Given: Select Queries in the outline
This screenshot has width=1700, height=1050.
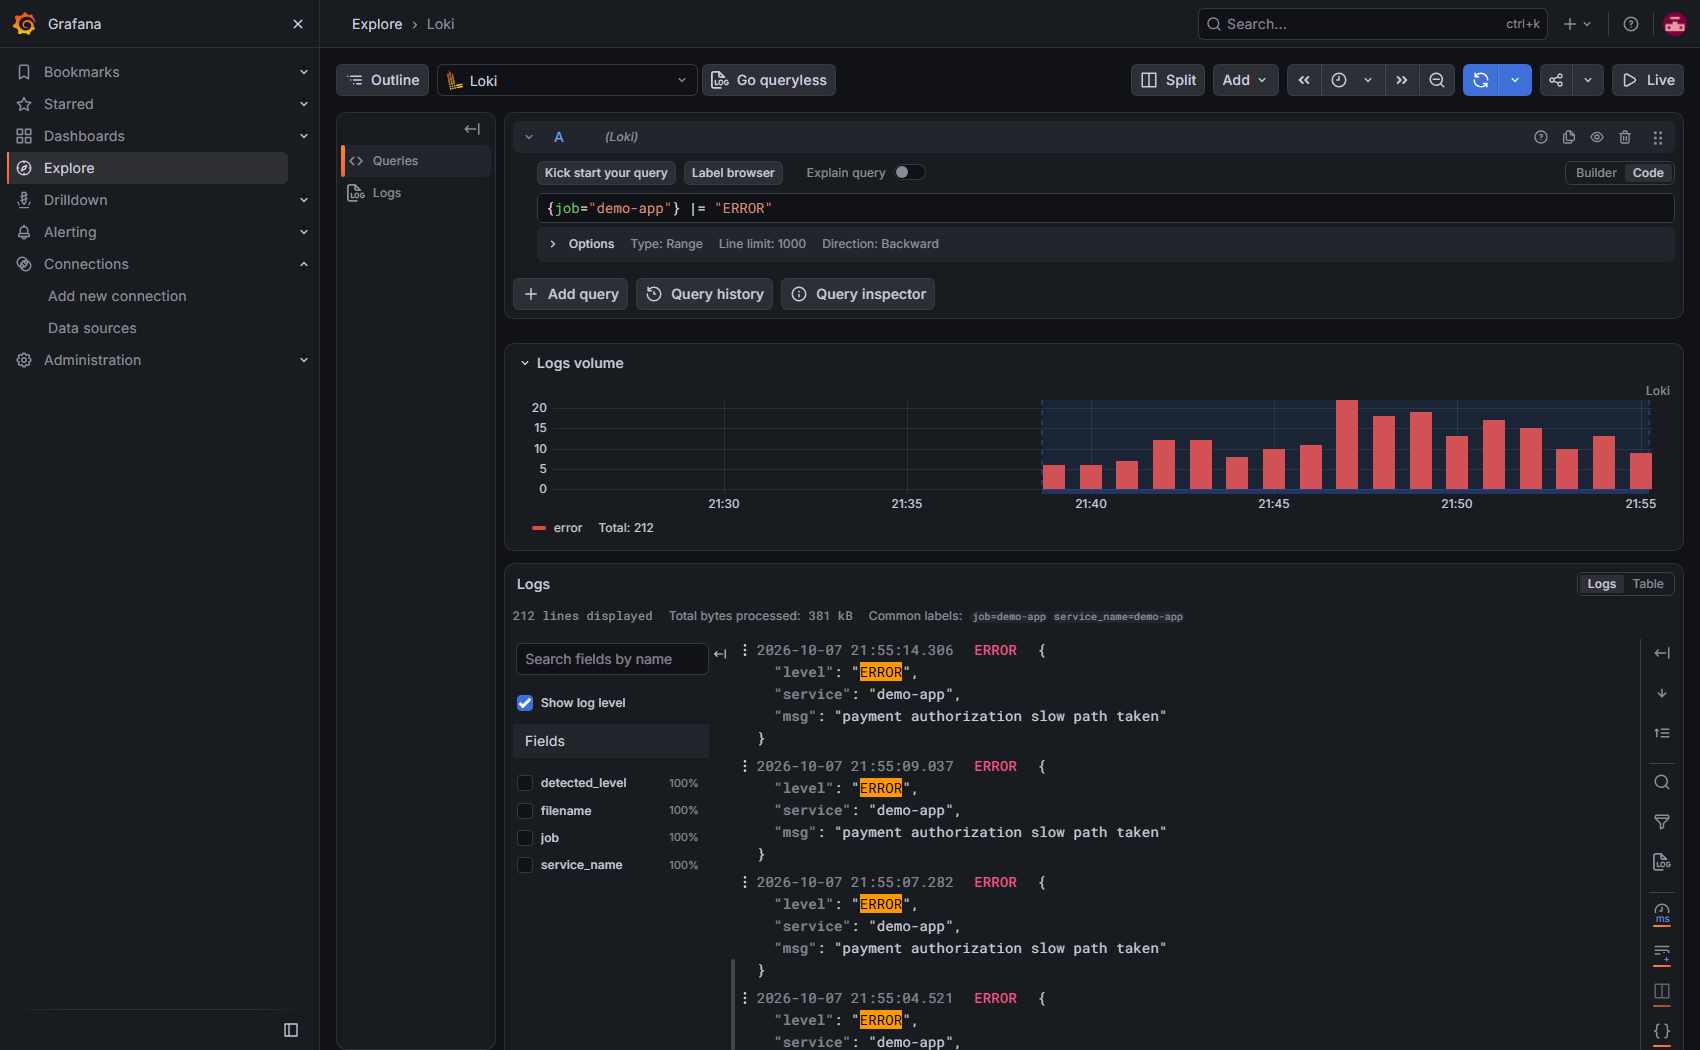Looking at the screenshot, I should point(416,161).
